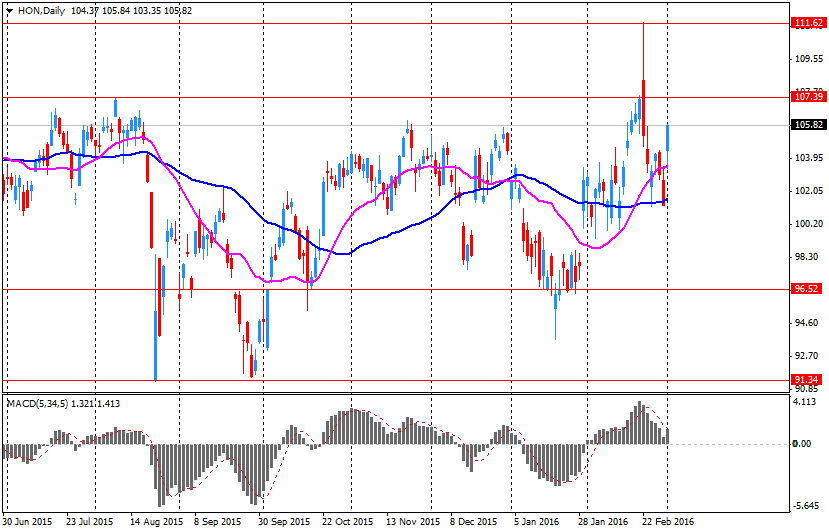This screenshot has height=530, width=829.
Task: Click the 22 Oct 2015 date label
Action: tap(347, 522)
